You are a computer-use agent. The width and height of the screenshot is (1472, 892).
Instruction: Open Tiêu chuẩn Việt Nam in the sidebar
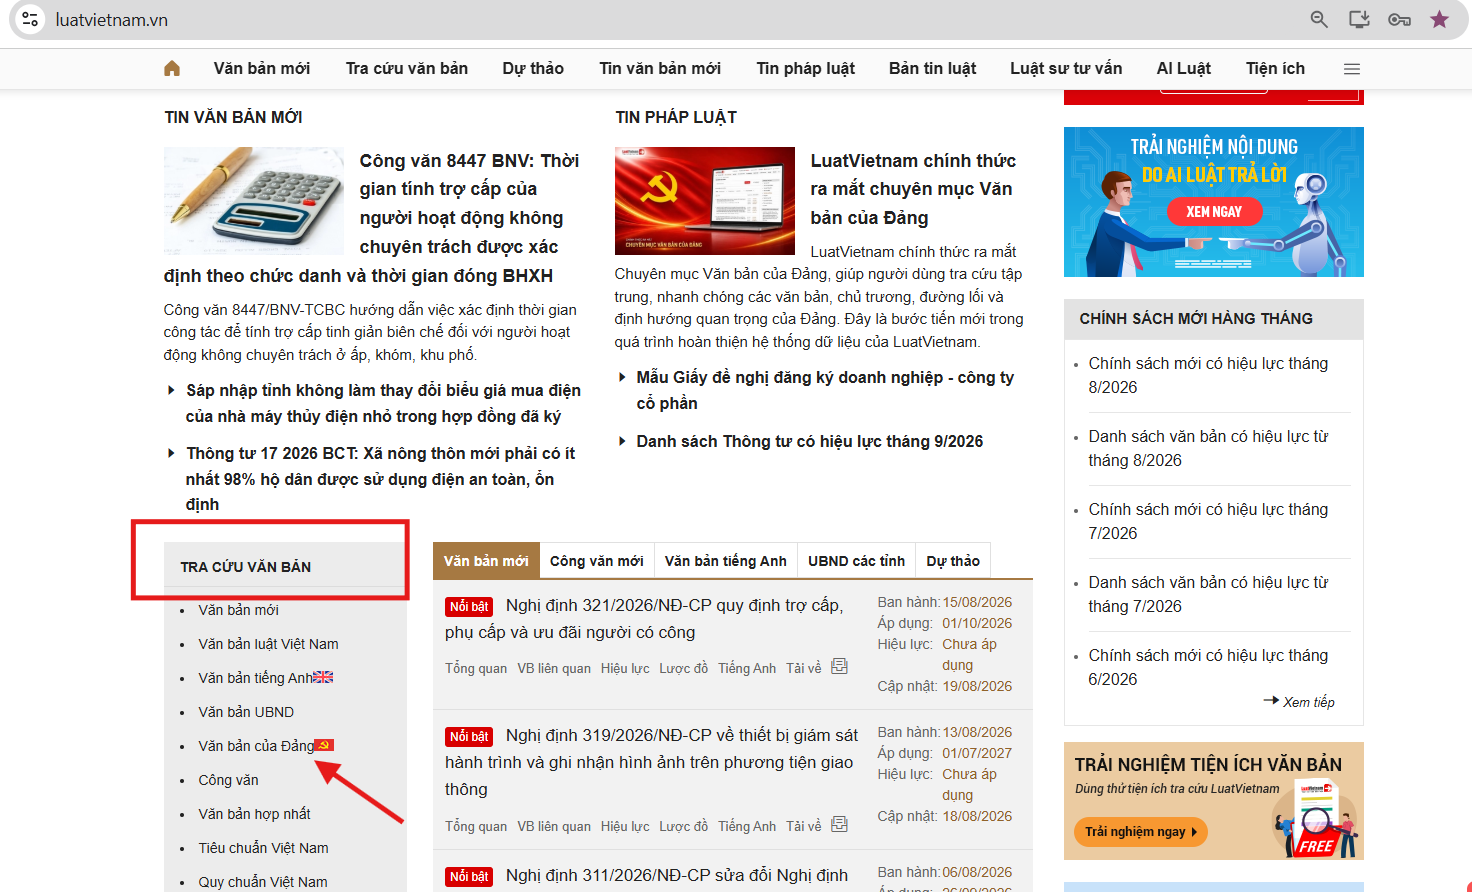click(263, 848)
